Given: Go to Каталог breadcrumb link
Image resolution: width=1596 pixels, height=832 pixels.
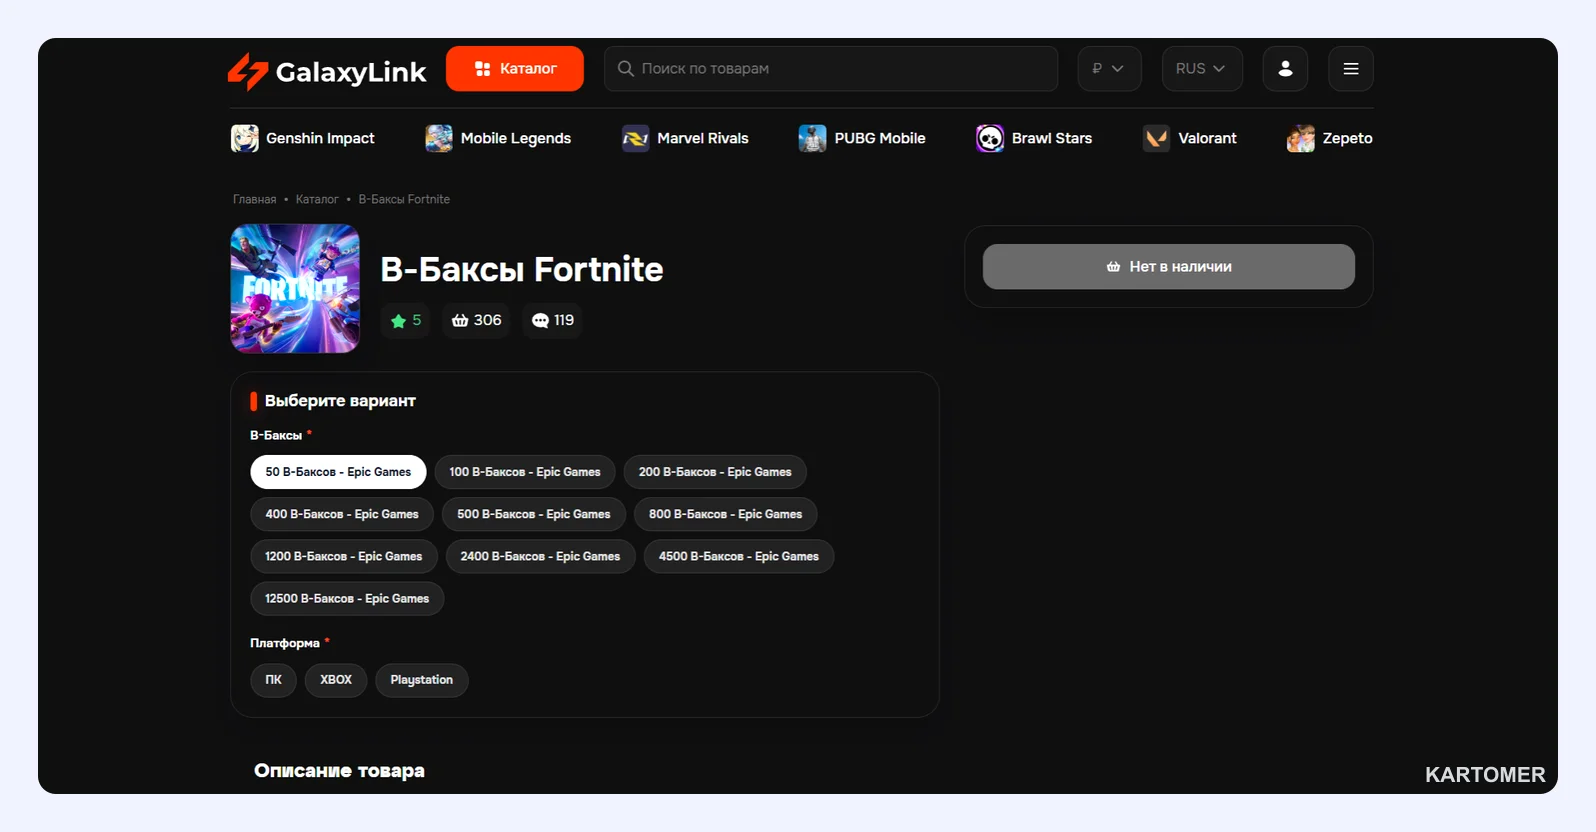Looking at the screenshot, I should 317,199.
